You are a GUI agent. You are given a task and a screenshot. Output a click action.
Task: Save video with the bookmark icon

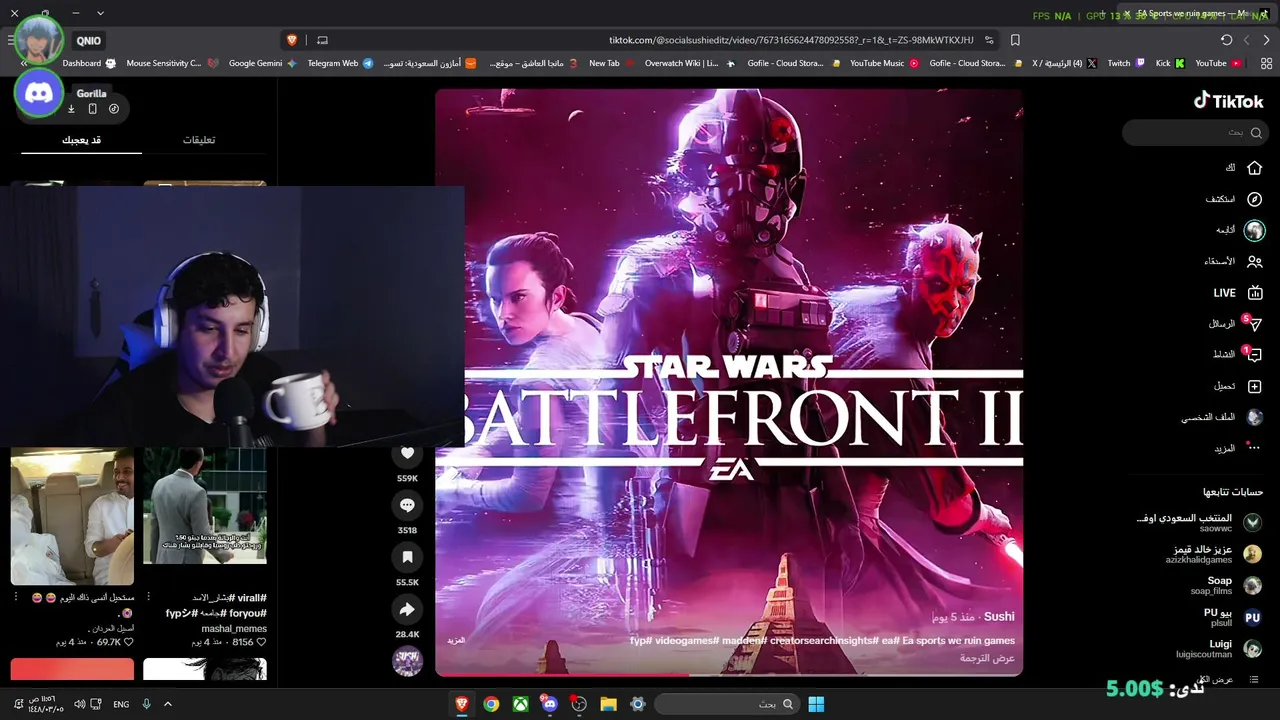click(407, 557)
